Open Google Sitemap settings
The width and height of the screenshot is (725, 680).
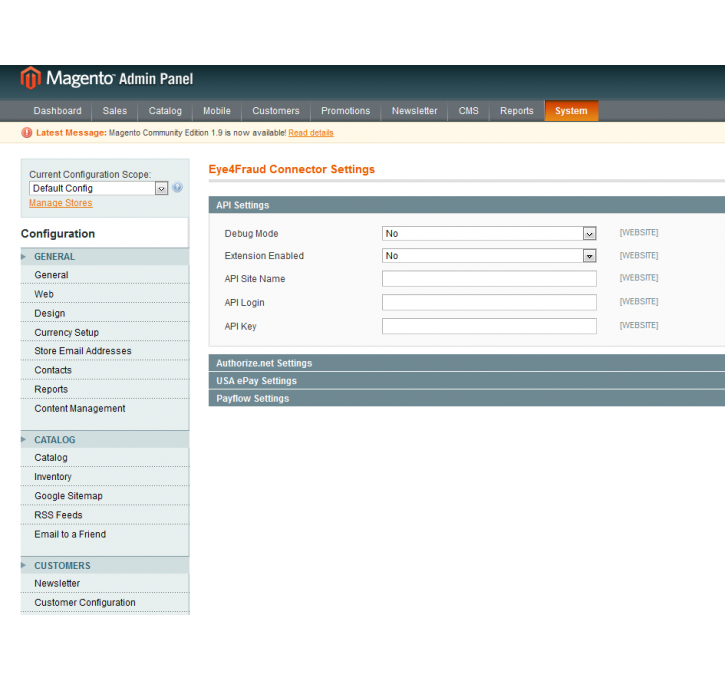click(105, 496)
